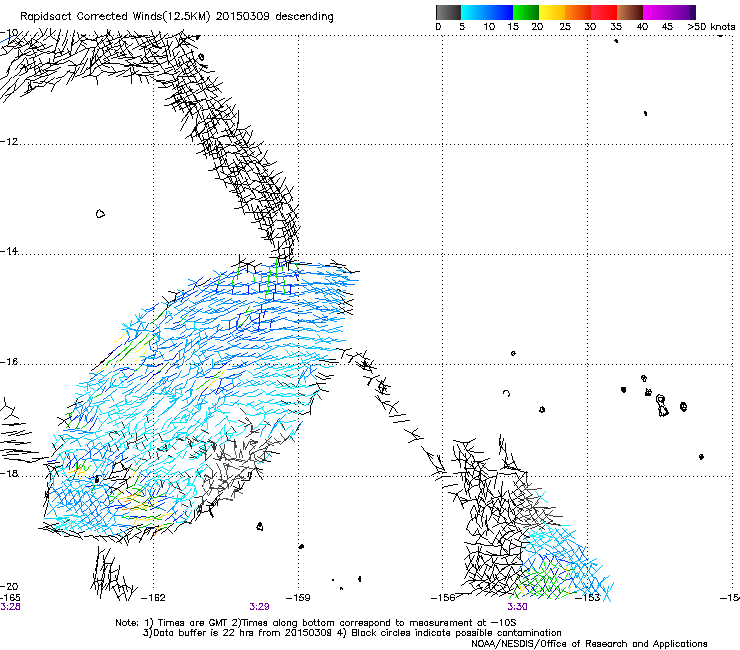Click the purple 3:28 time stamp
The height and width of the screenshot is (650, 740).
point(10,607)
